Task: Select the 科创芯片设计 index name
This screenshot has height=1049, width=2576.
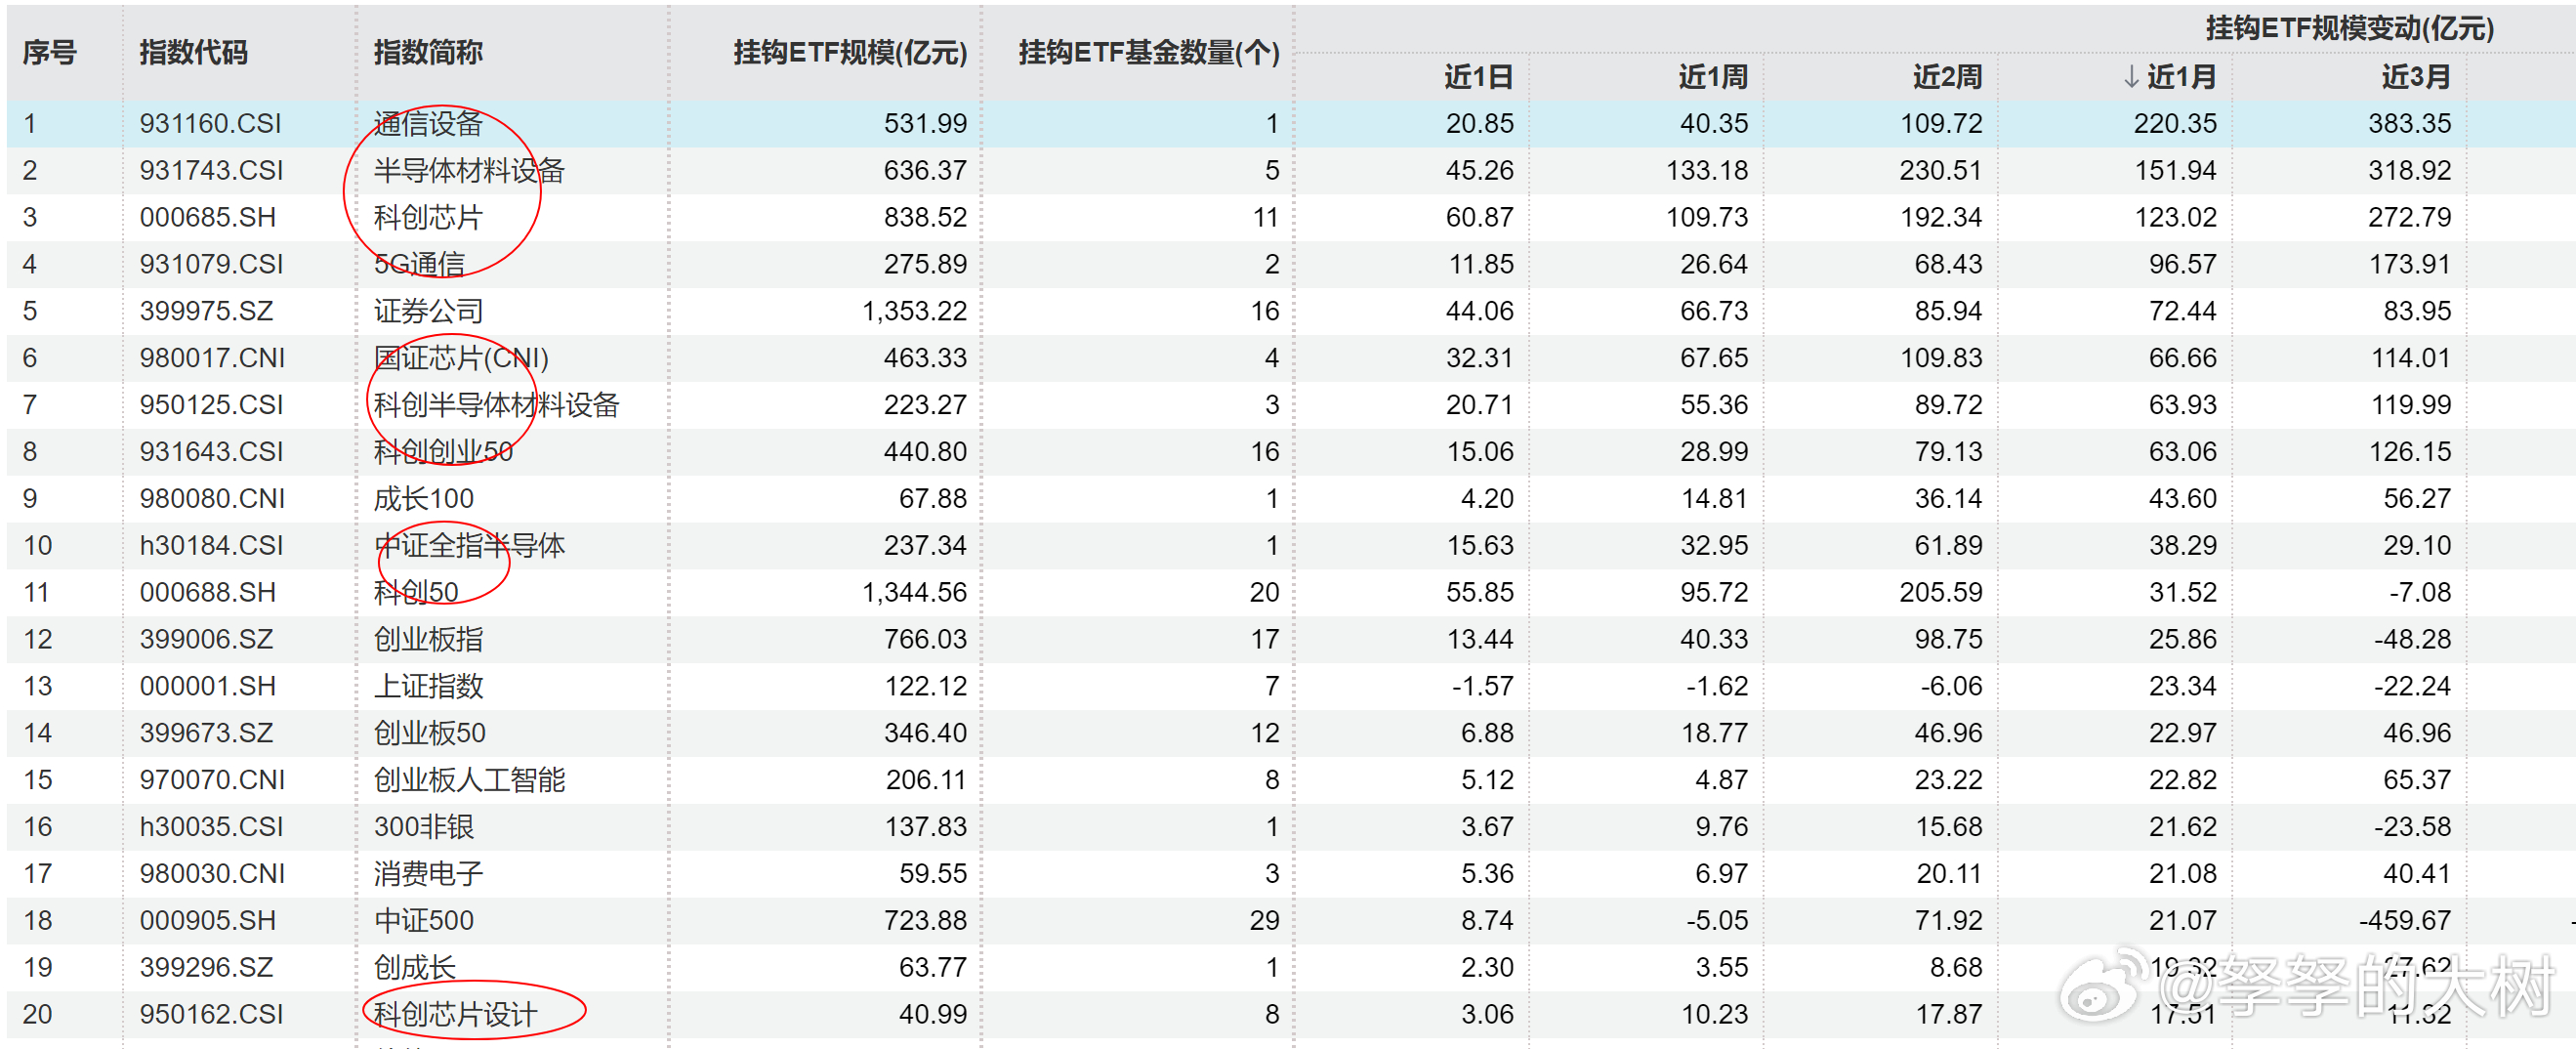Action: pos(455,1014)
